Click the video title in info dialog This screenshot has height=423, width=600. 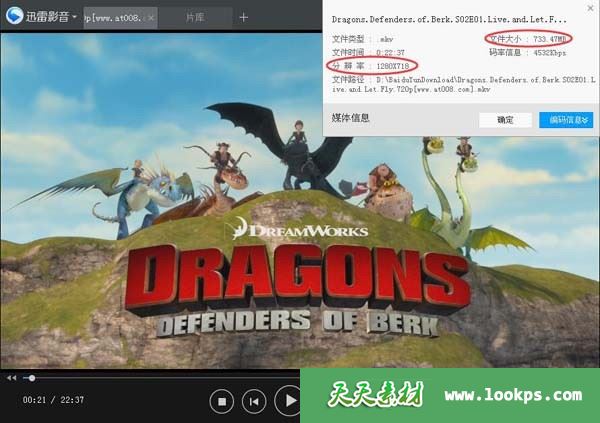(x=449, y=19)
